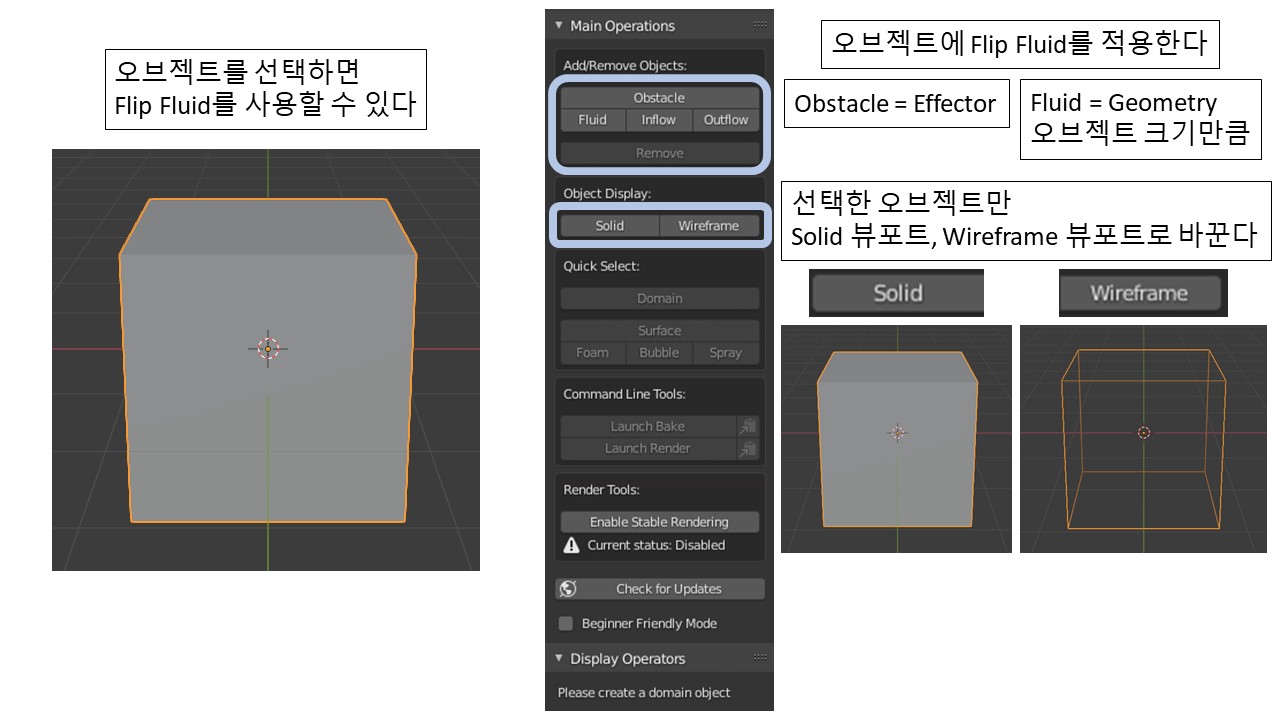Click the 'Render Tools:' label
The height and width of the screenshot is (720, 1280).
tap(601, 490)
